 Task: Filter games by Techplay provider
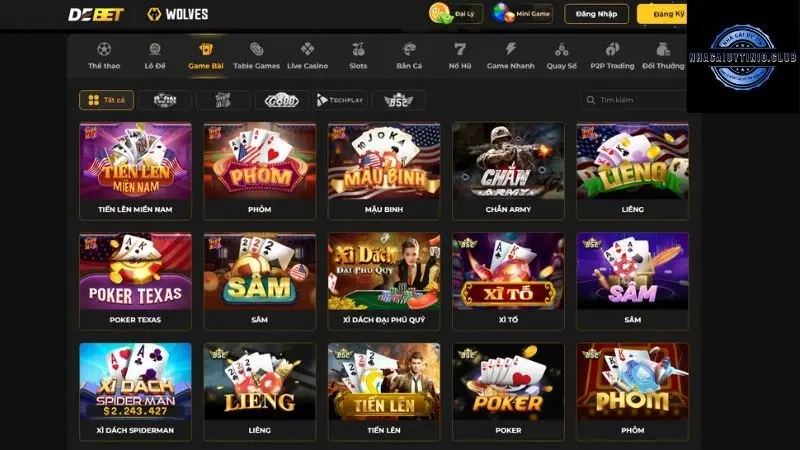point(340,100)
